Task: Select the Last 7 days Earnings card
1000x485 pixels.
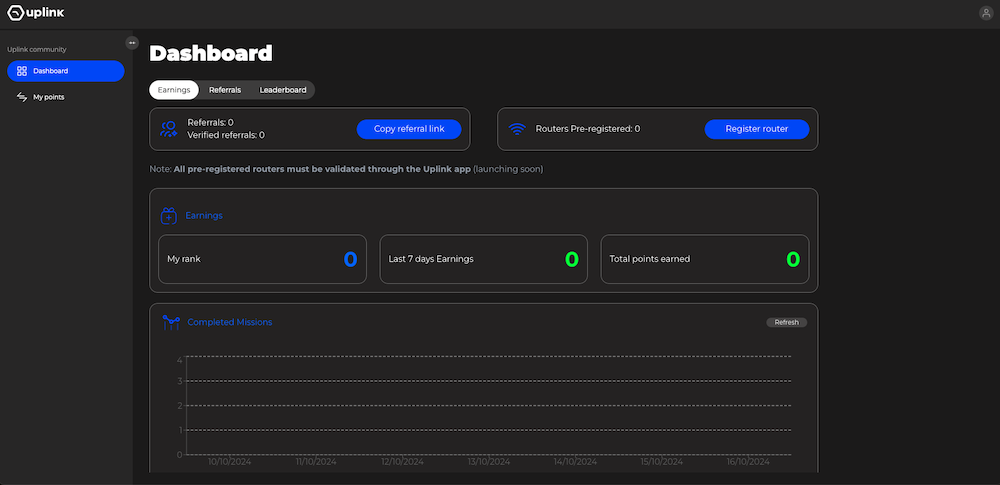Action: point(483,259)
